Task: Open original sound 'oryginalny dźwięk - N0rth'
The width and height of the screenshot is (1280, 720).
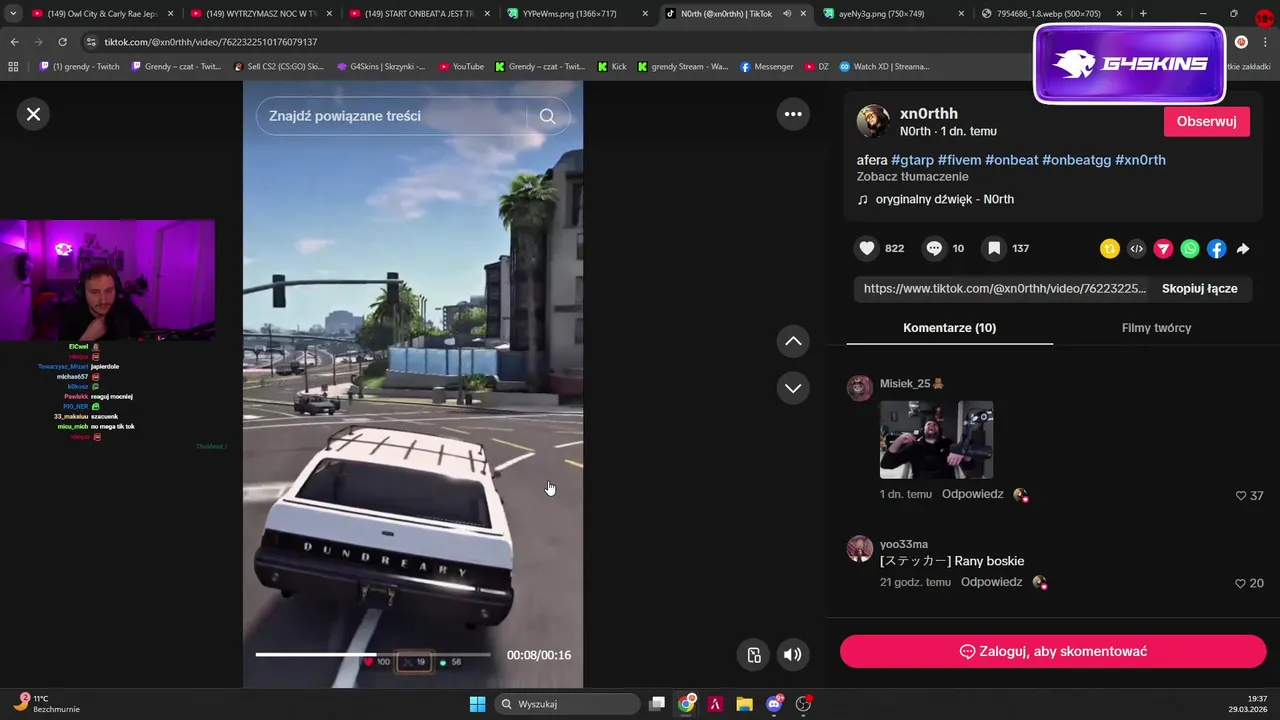Action: point(944,199)
